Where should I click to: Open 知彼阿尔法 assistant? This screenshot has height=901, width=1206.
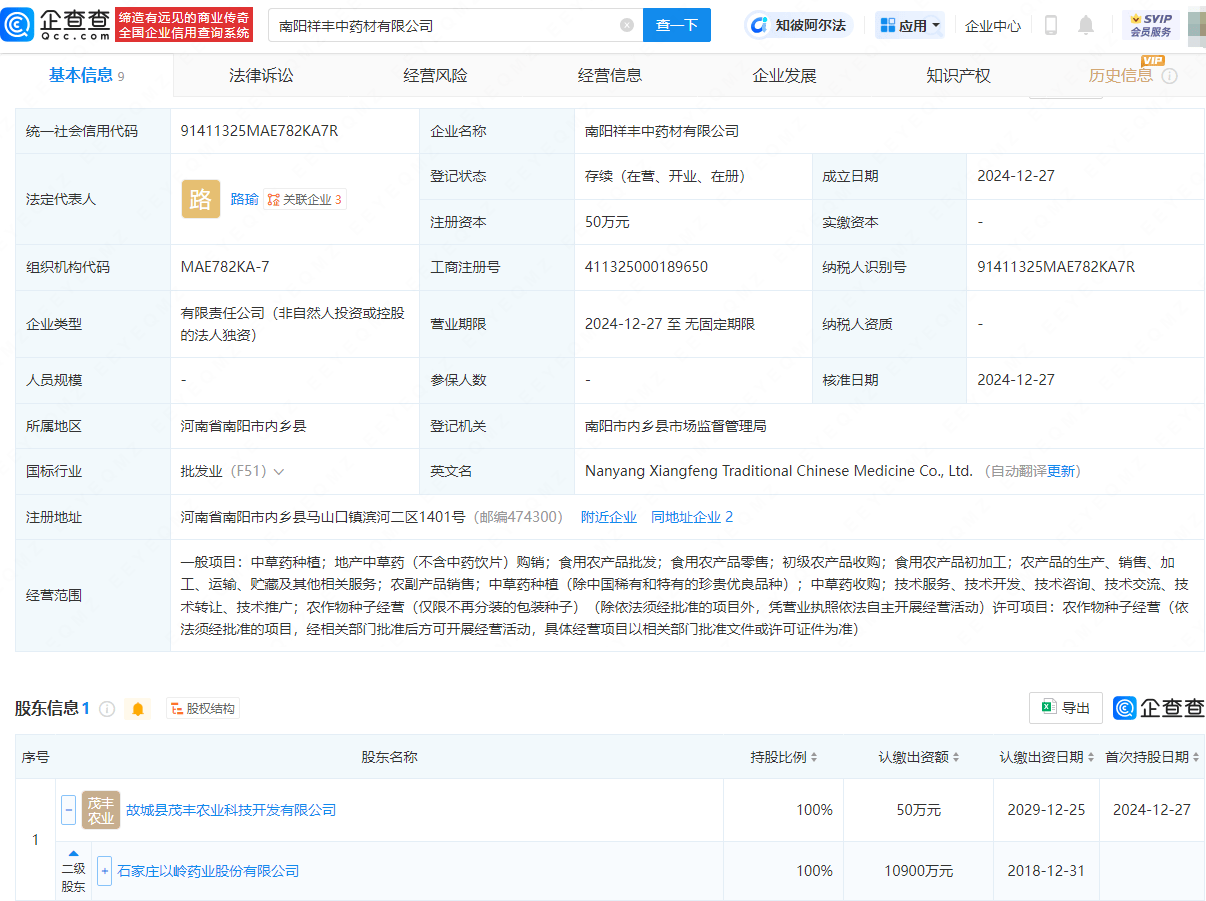coord(800,25)
